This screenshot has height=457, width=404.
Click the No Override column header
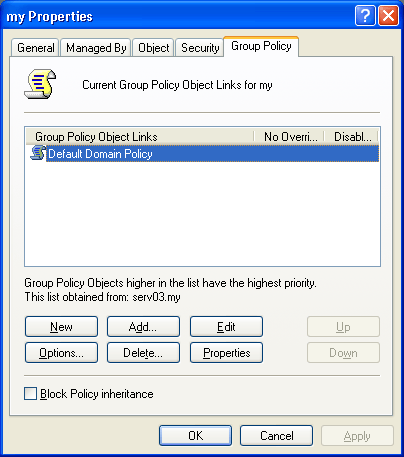point(289,137)
